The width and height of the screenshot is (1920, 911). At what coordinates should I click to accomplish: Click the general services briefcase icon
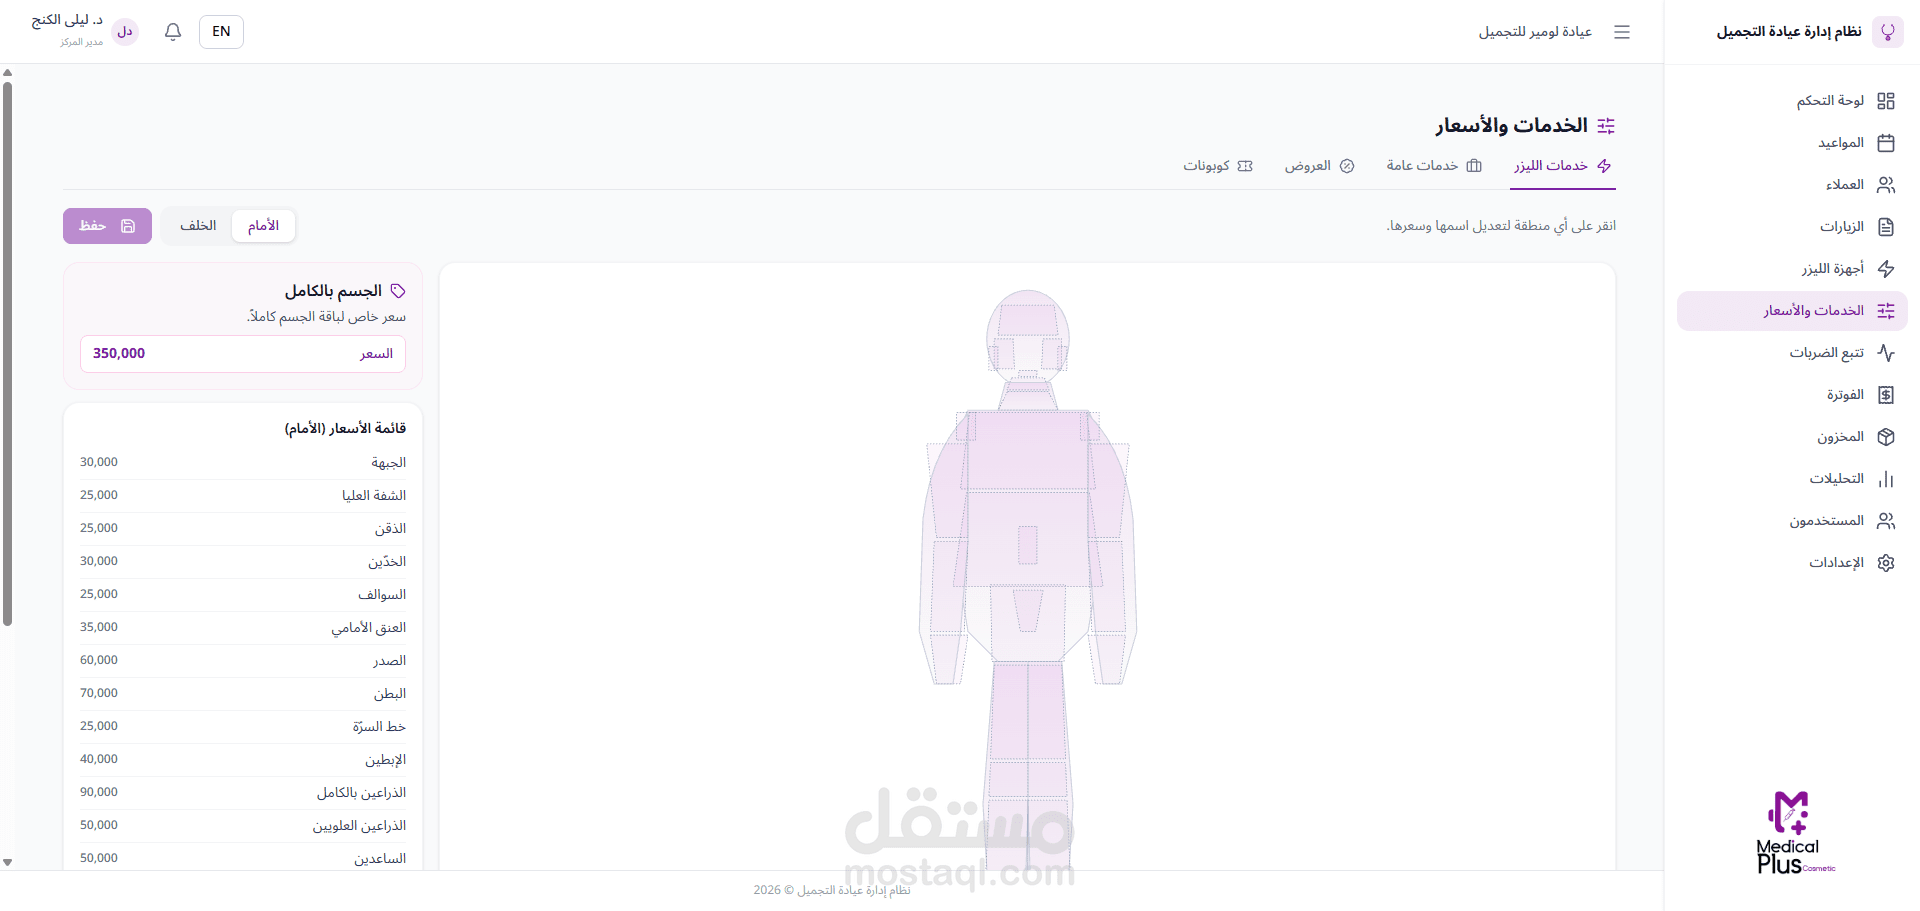[x=1474, y=166]
